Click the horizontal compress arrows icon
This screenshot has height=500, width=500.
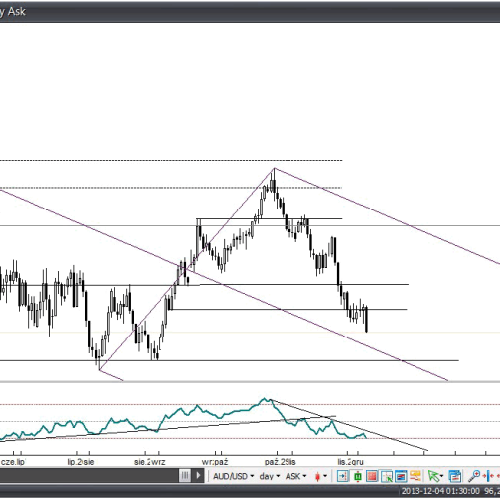click(488, 476)
